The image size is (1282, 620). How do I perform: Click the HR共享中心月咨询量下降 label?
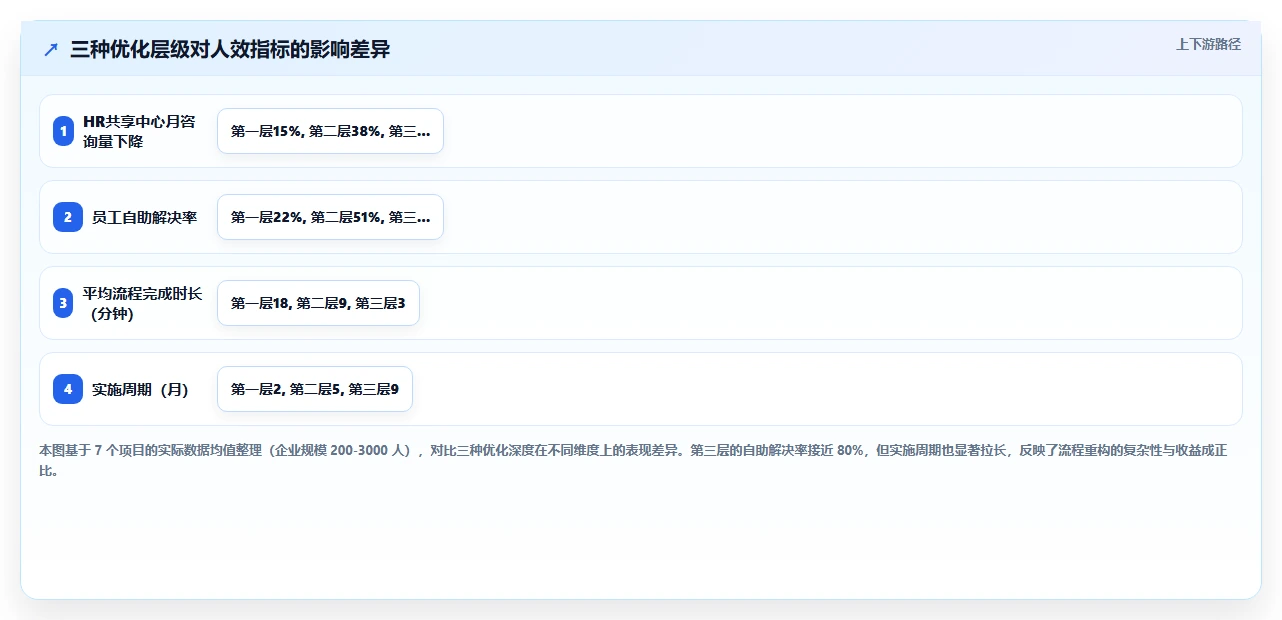141,131
